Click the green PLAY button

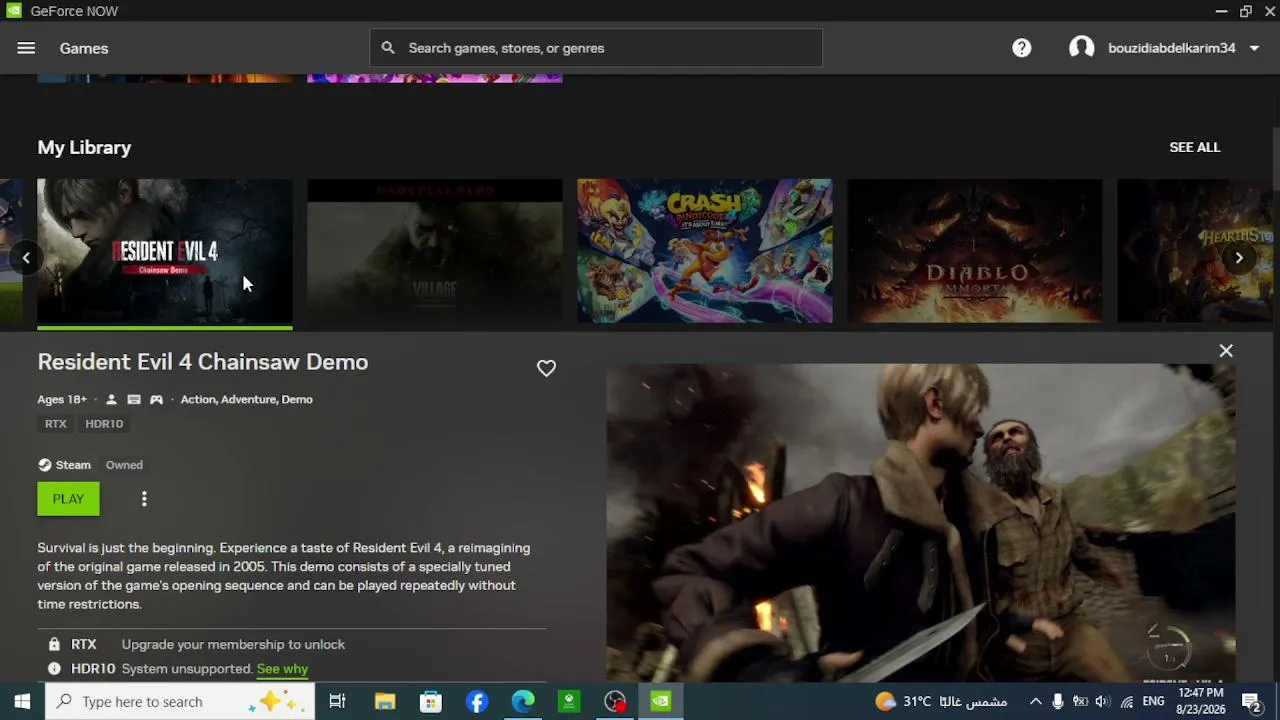pos(68,499)
